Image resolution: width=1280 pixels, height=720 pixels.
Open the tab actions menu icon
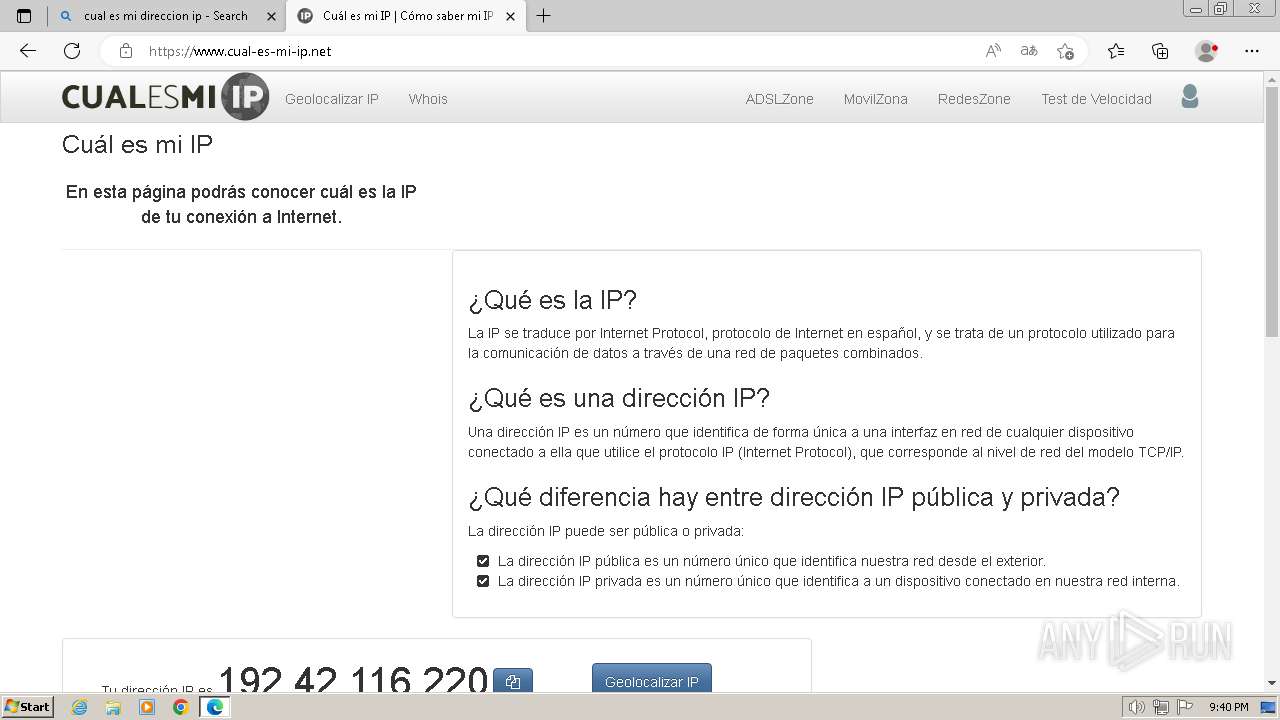click(x=24, y=16)
